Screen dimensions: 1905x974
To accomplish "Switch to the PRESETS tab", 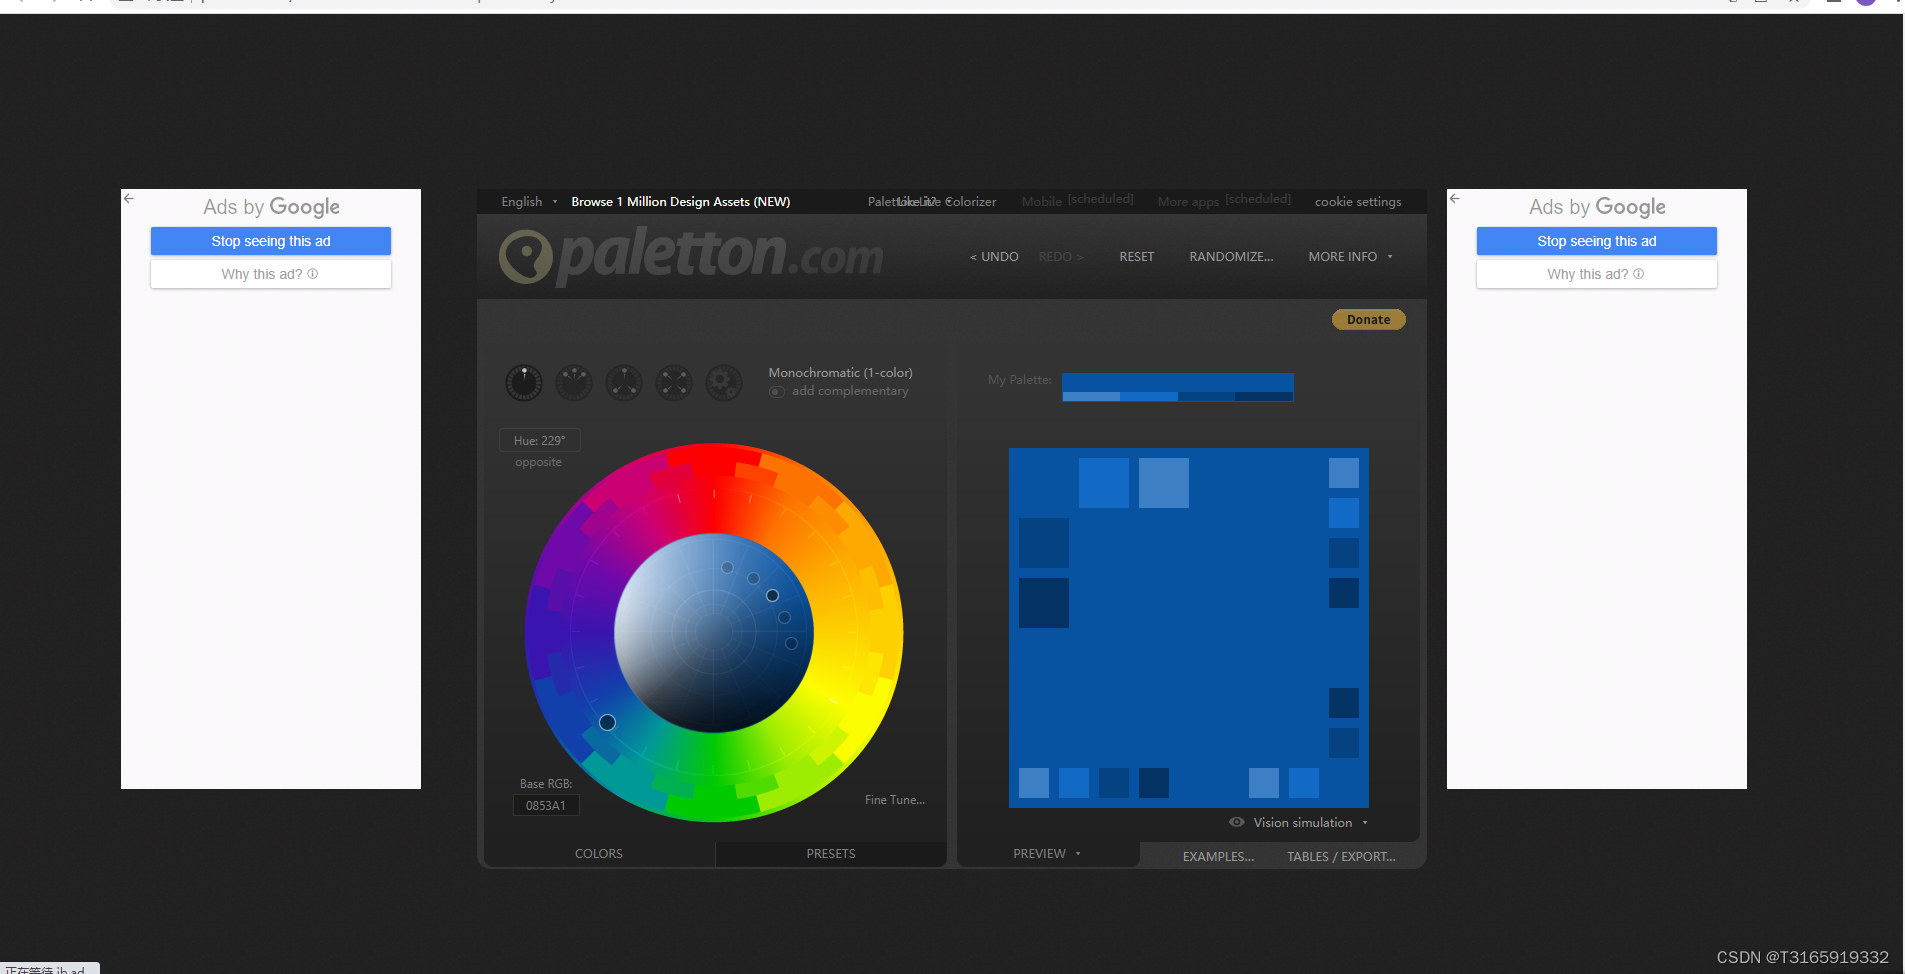I will pos(831,854).
